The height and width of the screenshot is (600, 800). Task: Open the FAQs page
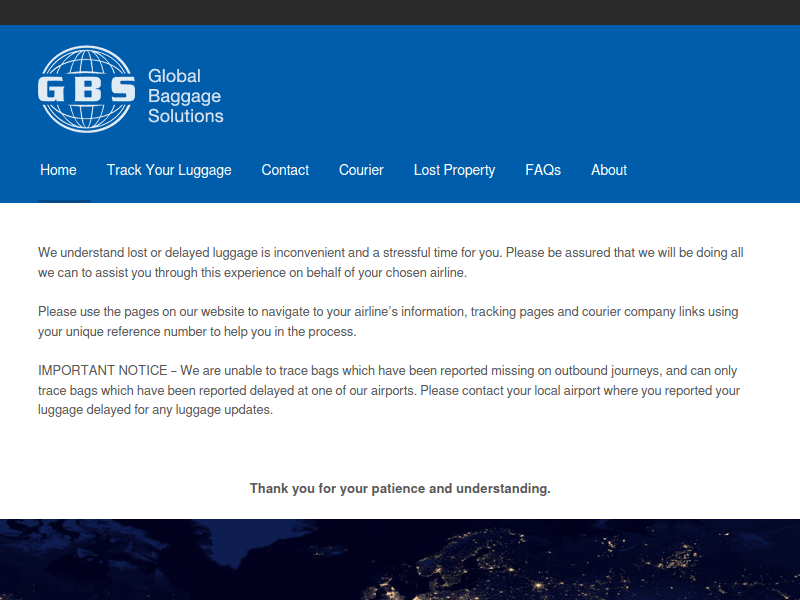[x=543, y=170]
